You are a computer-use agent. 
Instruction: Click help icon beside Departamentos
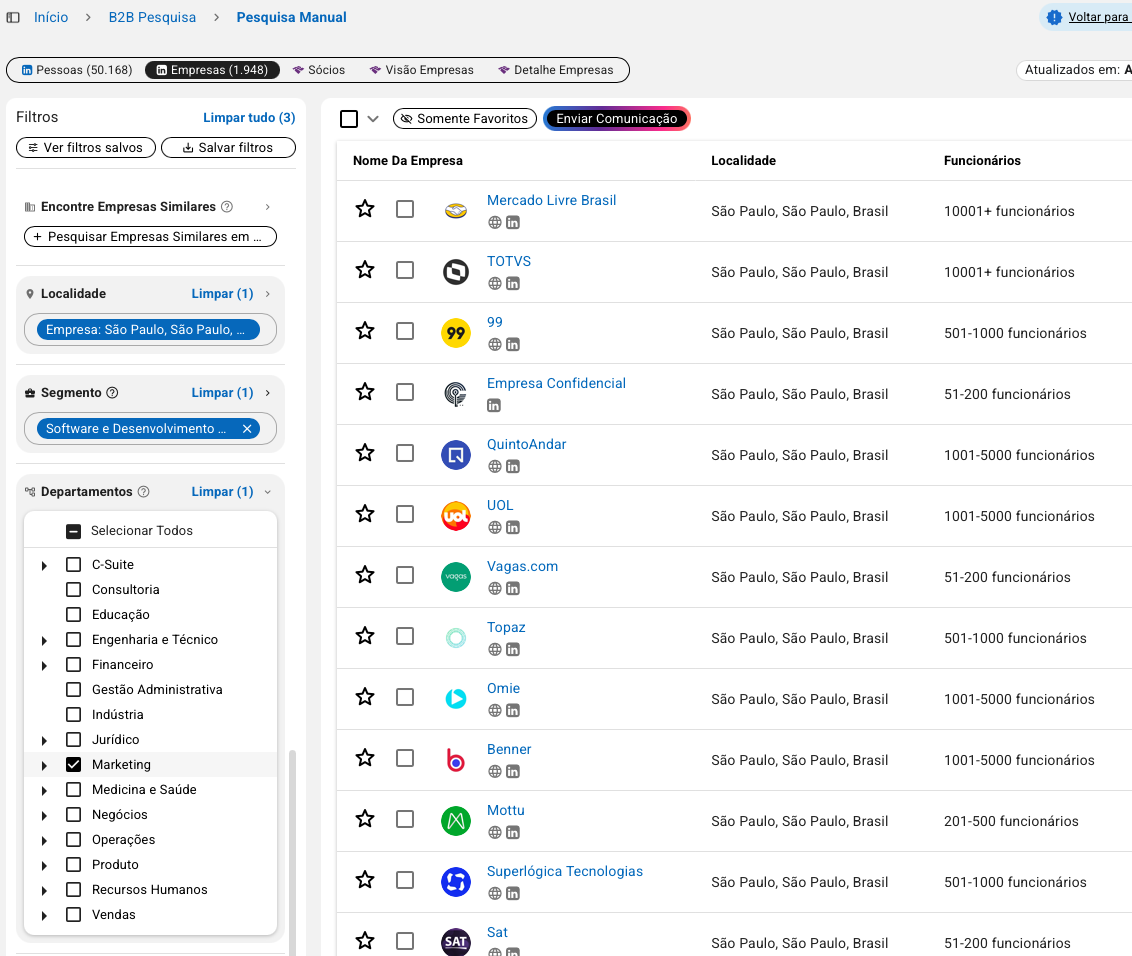[x=143, y=492]
